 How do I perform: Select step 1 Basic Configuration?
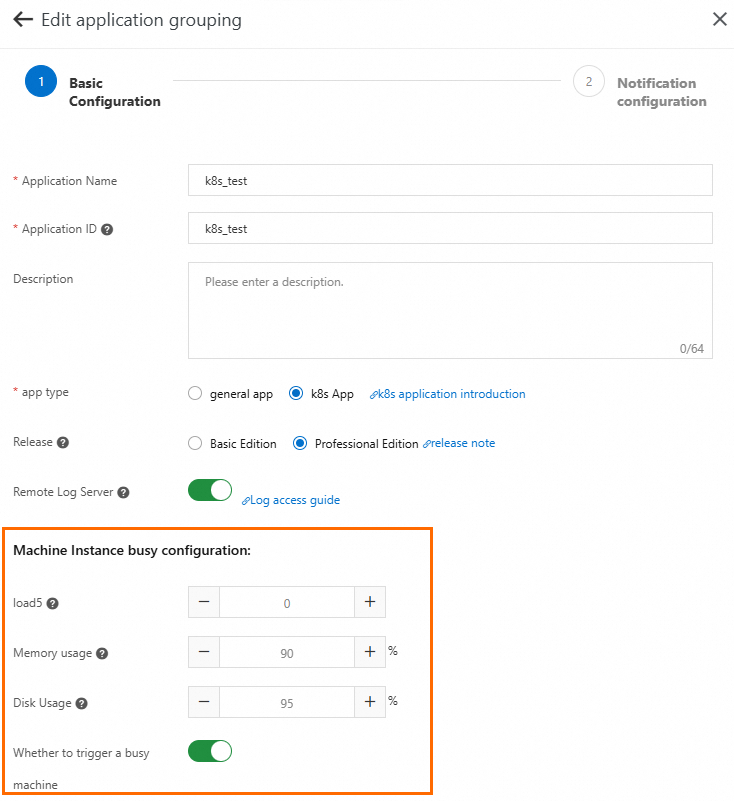point(41,81)
